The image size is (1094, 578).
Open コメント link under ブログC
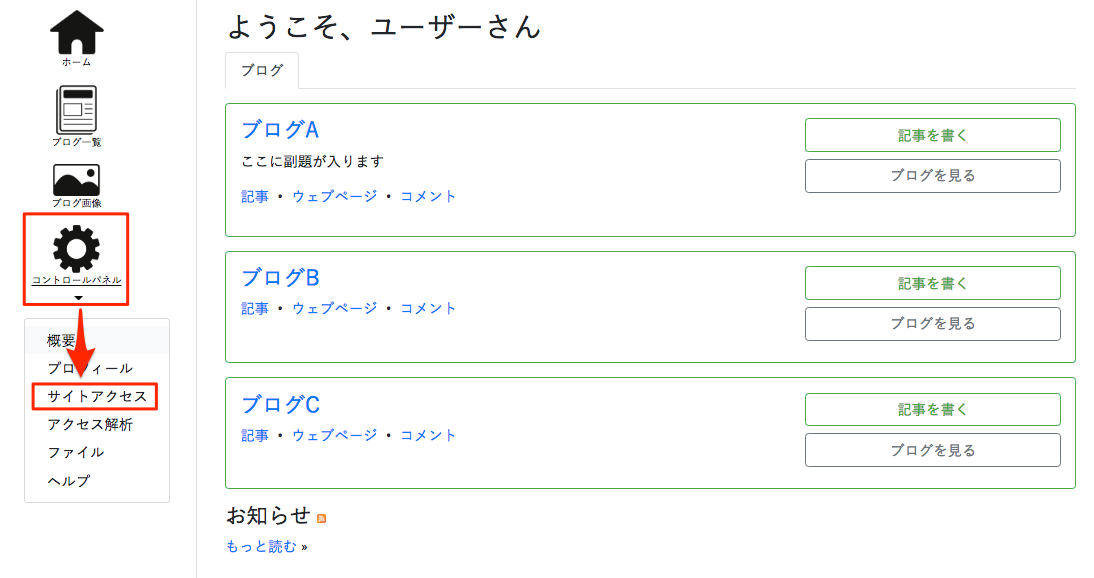pos(428,436)
